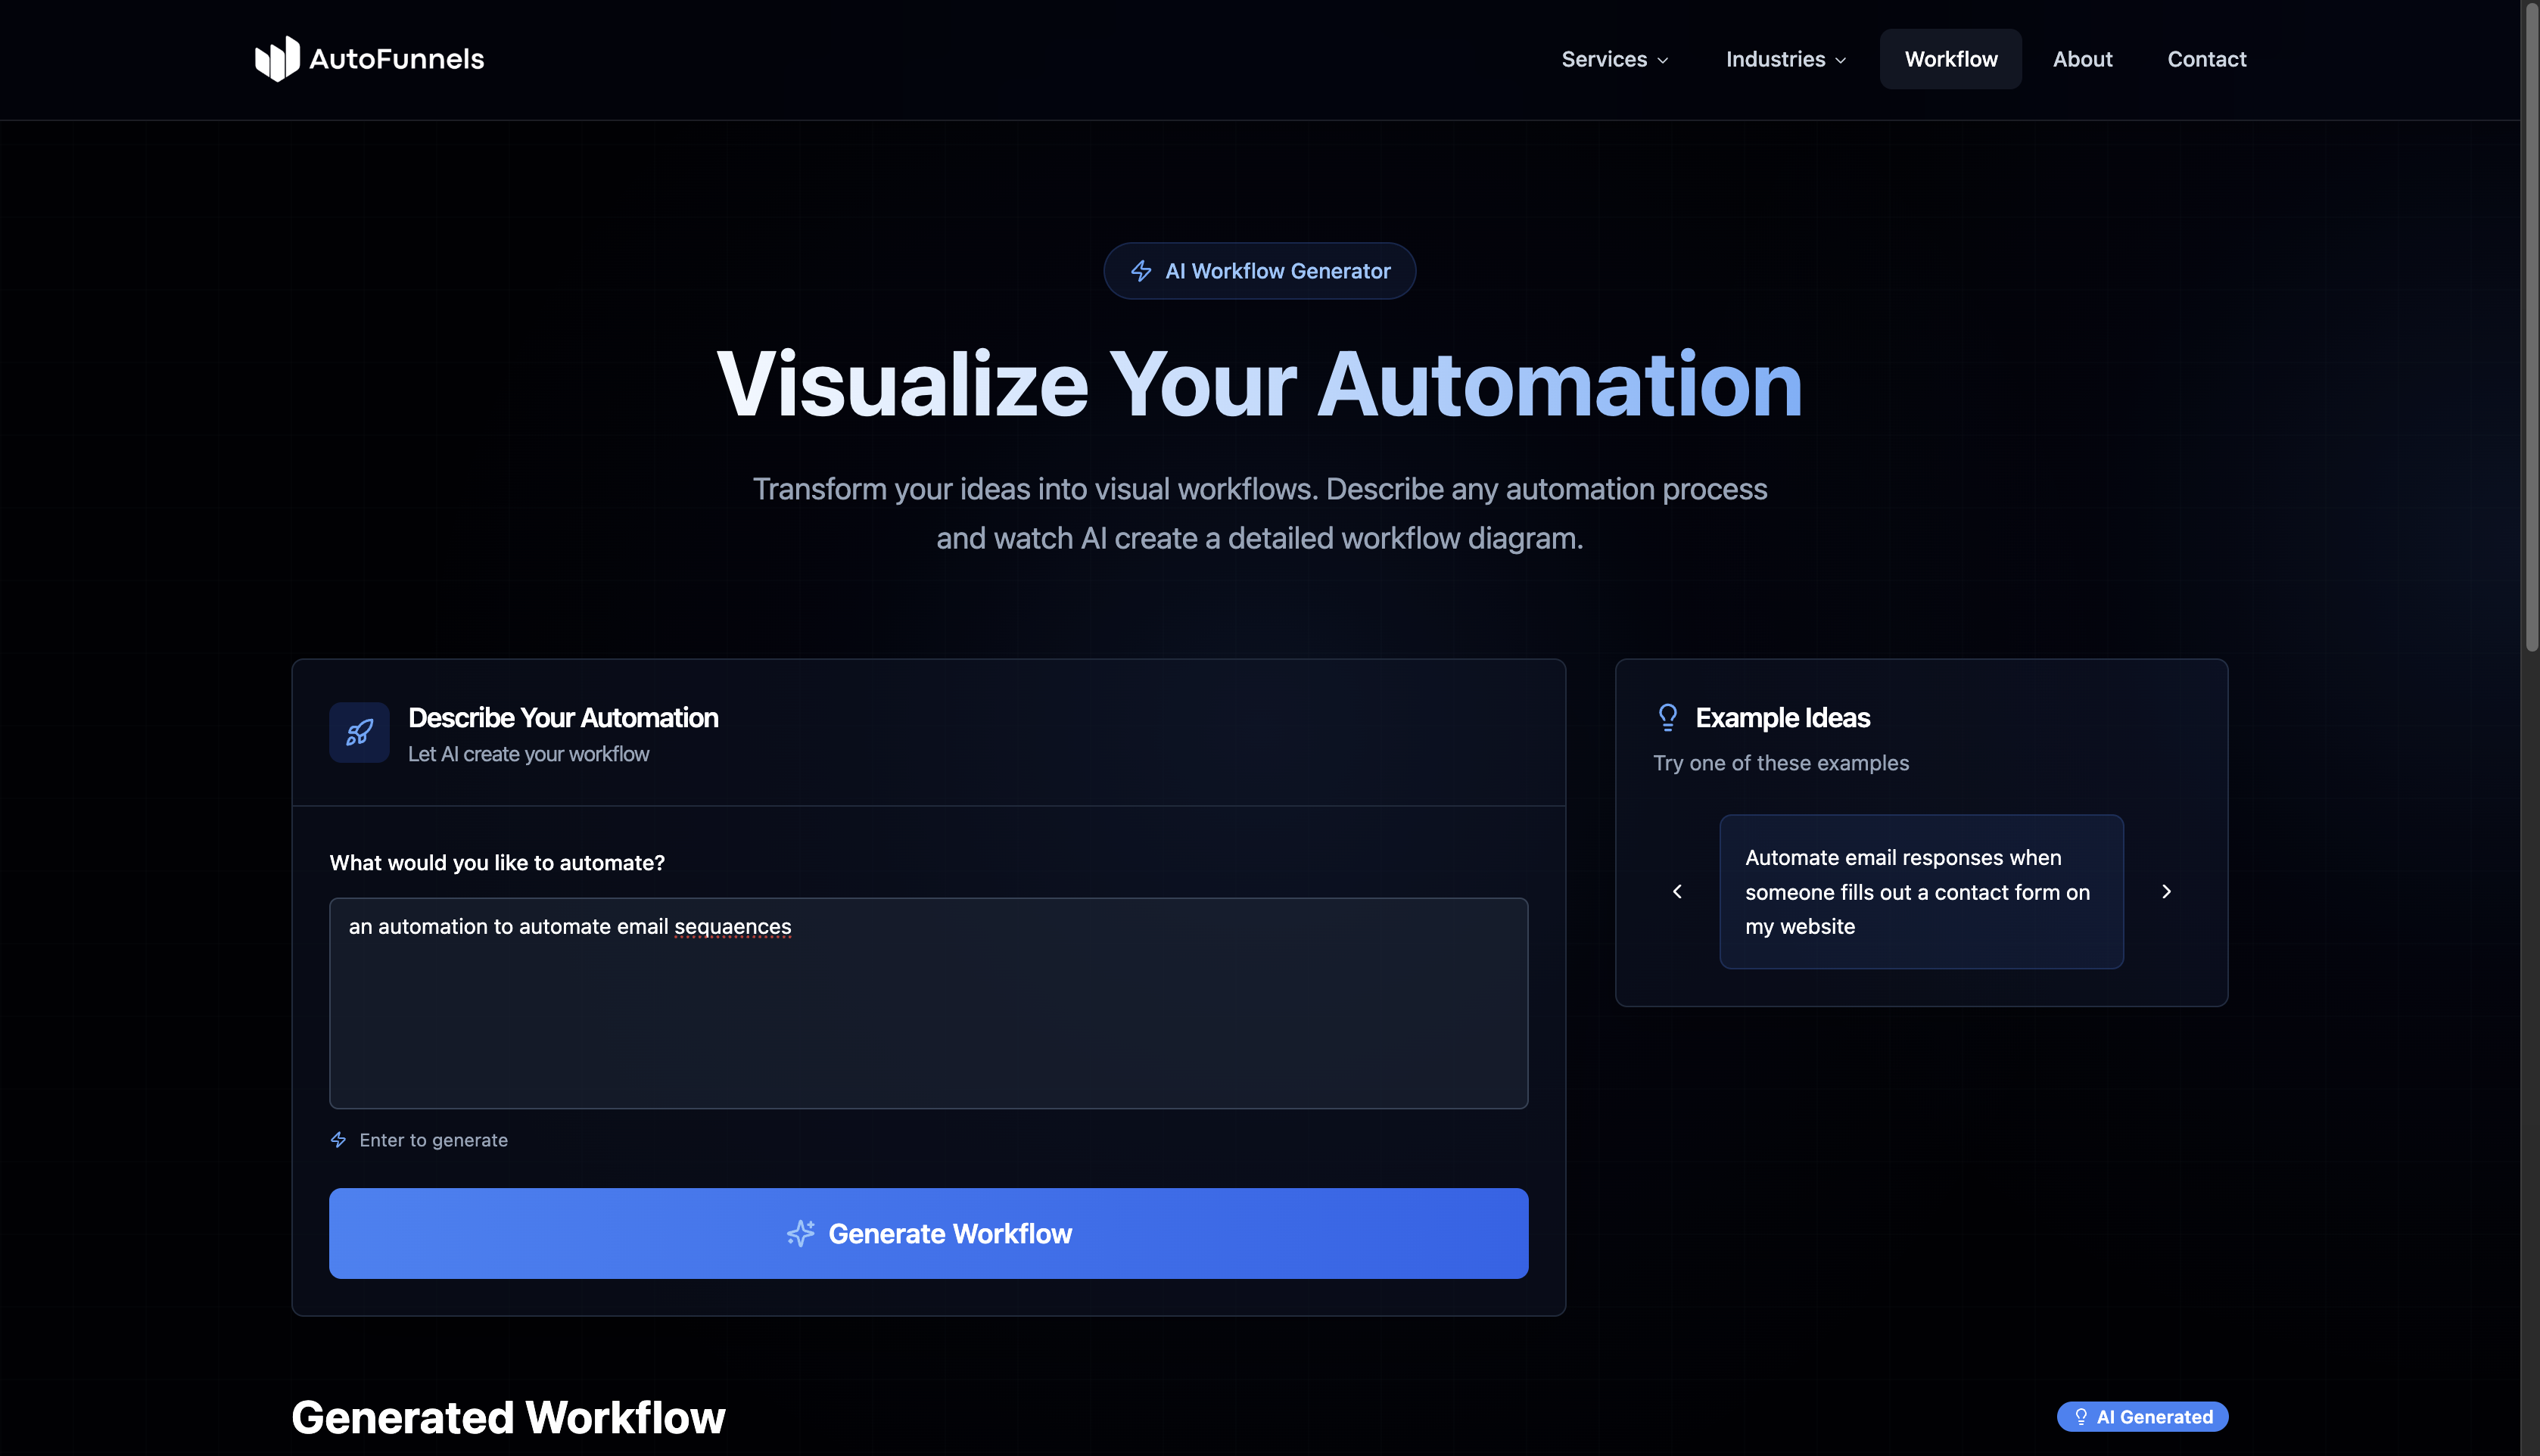2540x1456 pixels.
Task: Click the AutoFunnels logo icon
Action: [x=277, y=59]
